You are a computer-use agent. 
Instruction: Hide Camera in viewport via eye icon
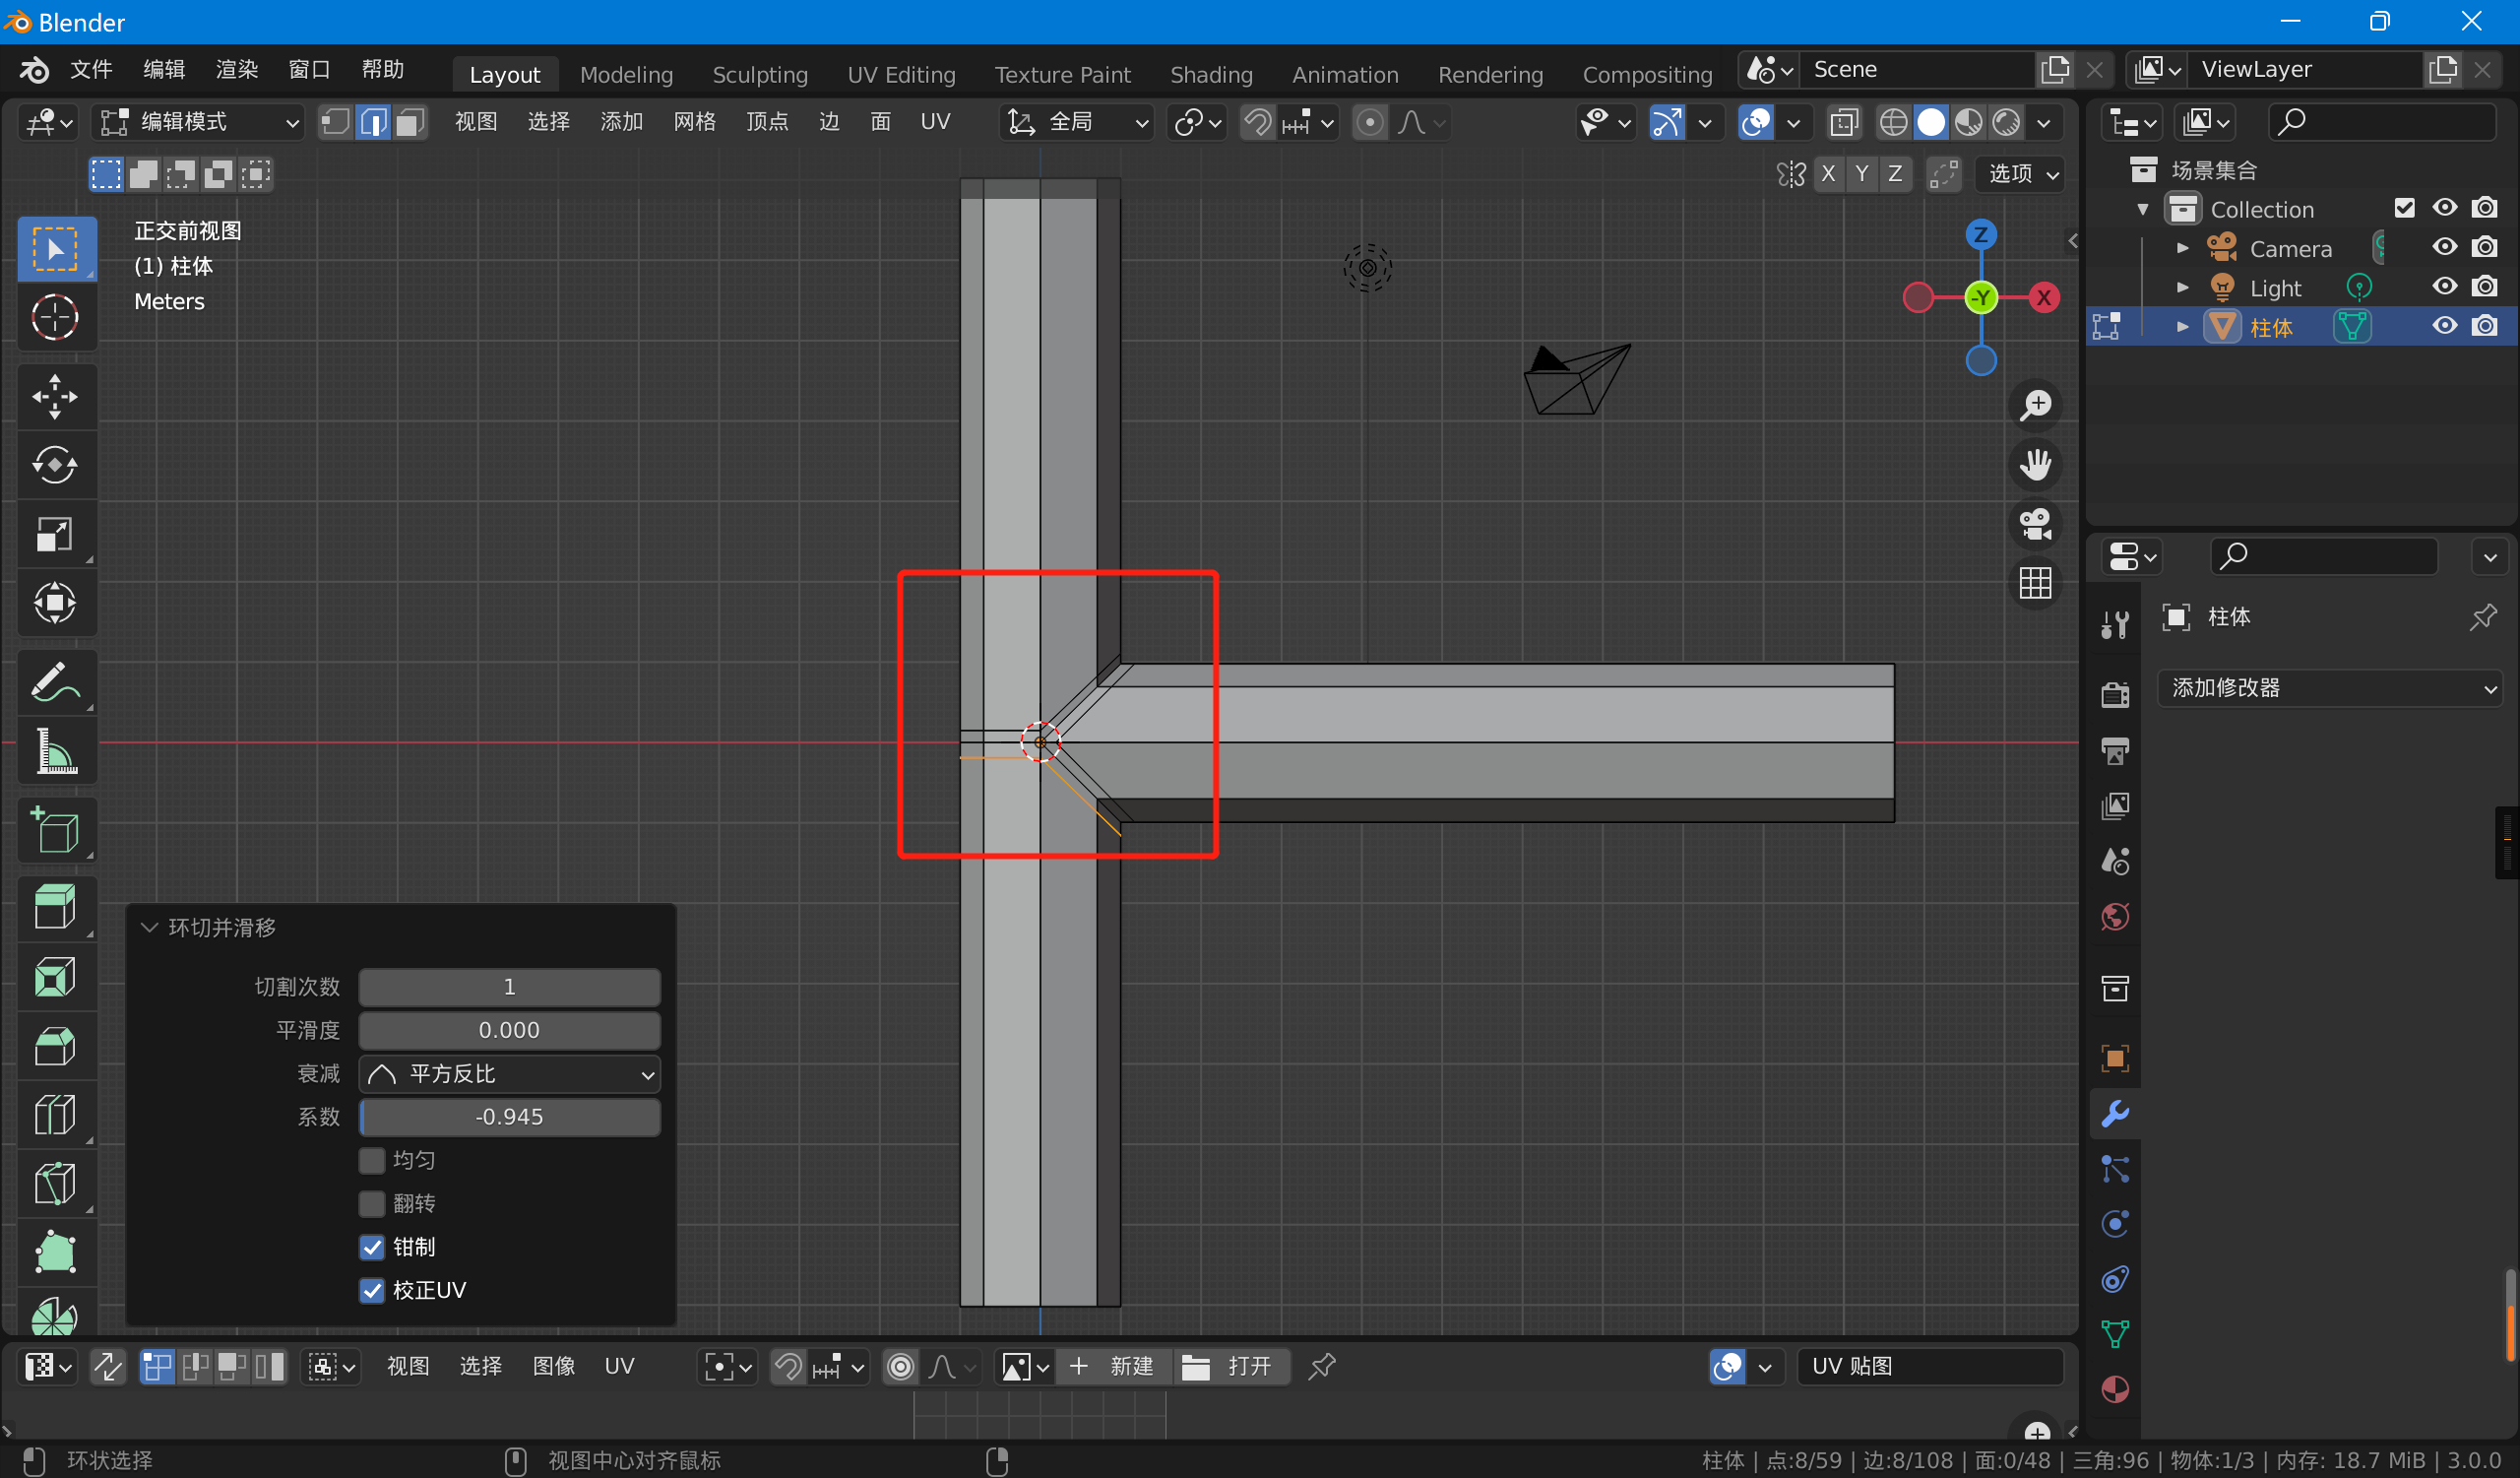[x=2444, y=247]
